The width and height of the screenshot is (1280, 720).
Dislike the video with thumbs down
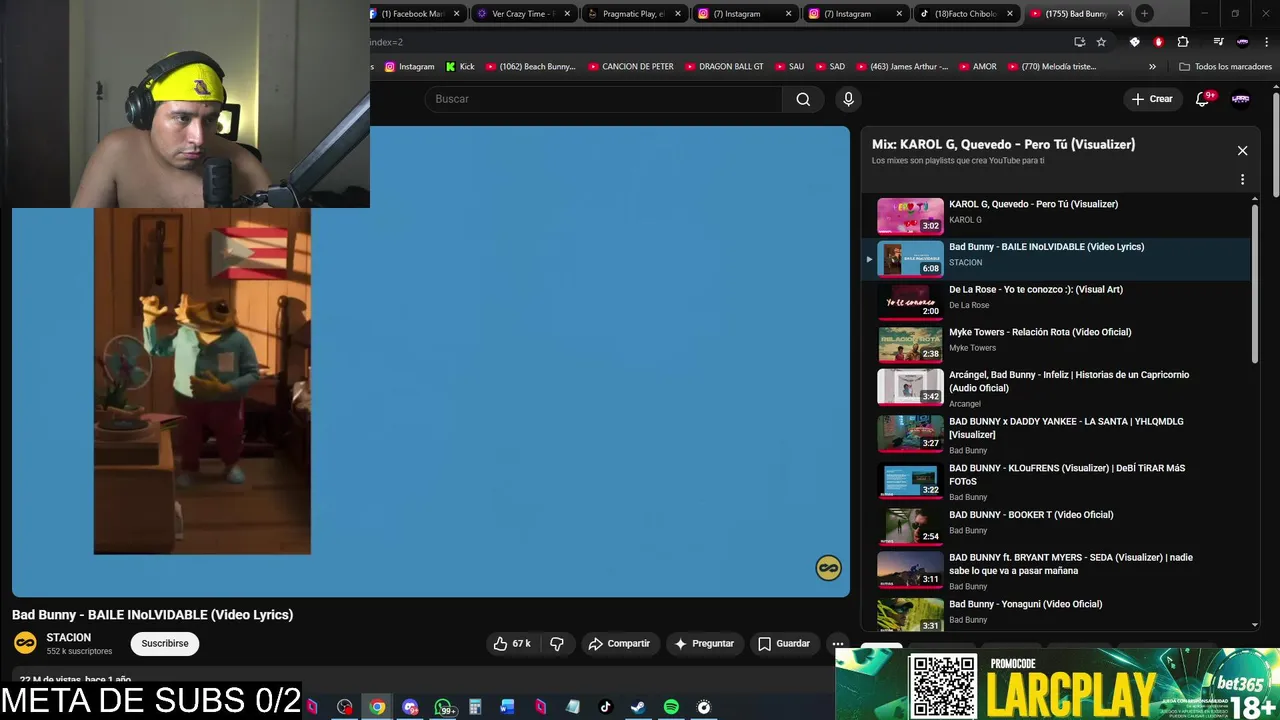point(557,644)
